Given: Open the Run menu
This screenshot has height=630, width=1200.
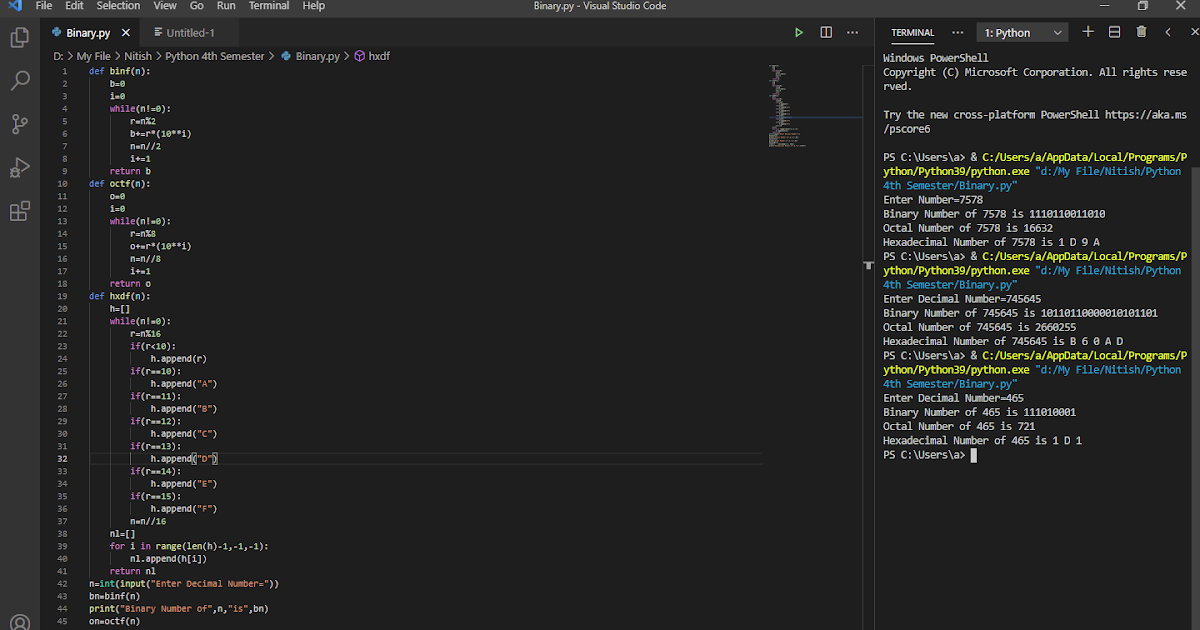Looking at the screenshot, I should 226,6.
